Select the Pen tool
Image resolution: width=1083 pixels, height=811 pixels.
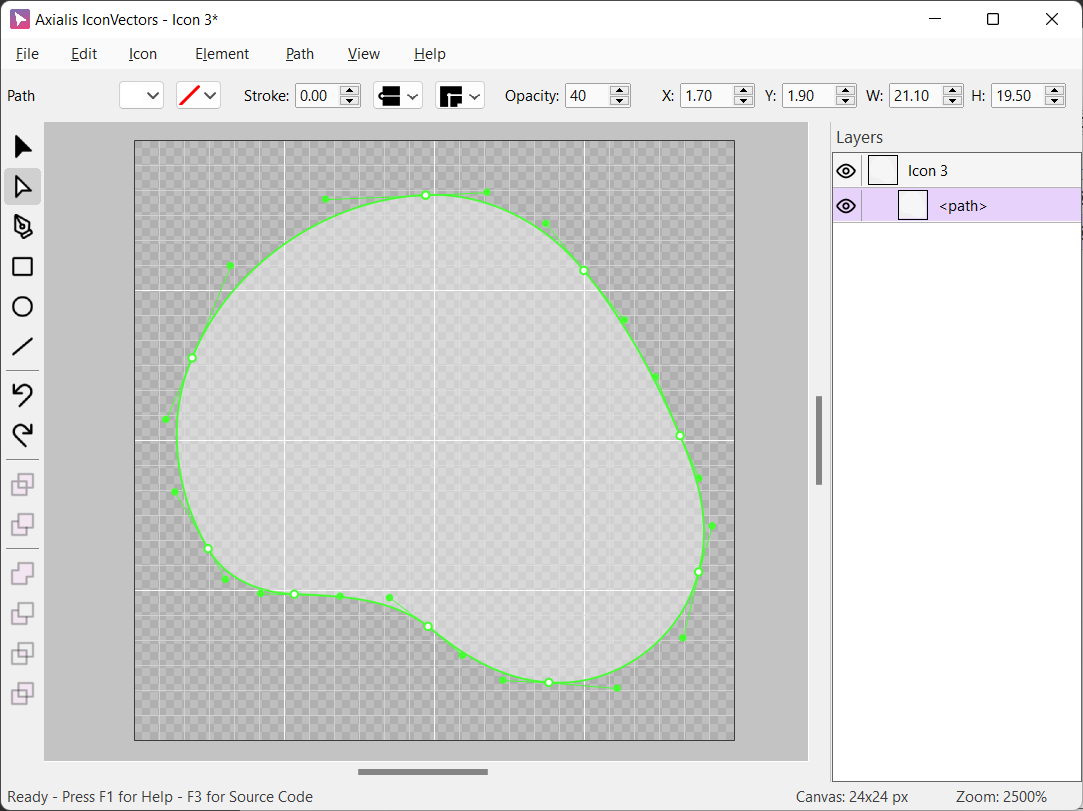click(x=22, y=227)
